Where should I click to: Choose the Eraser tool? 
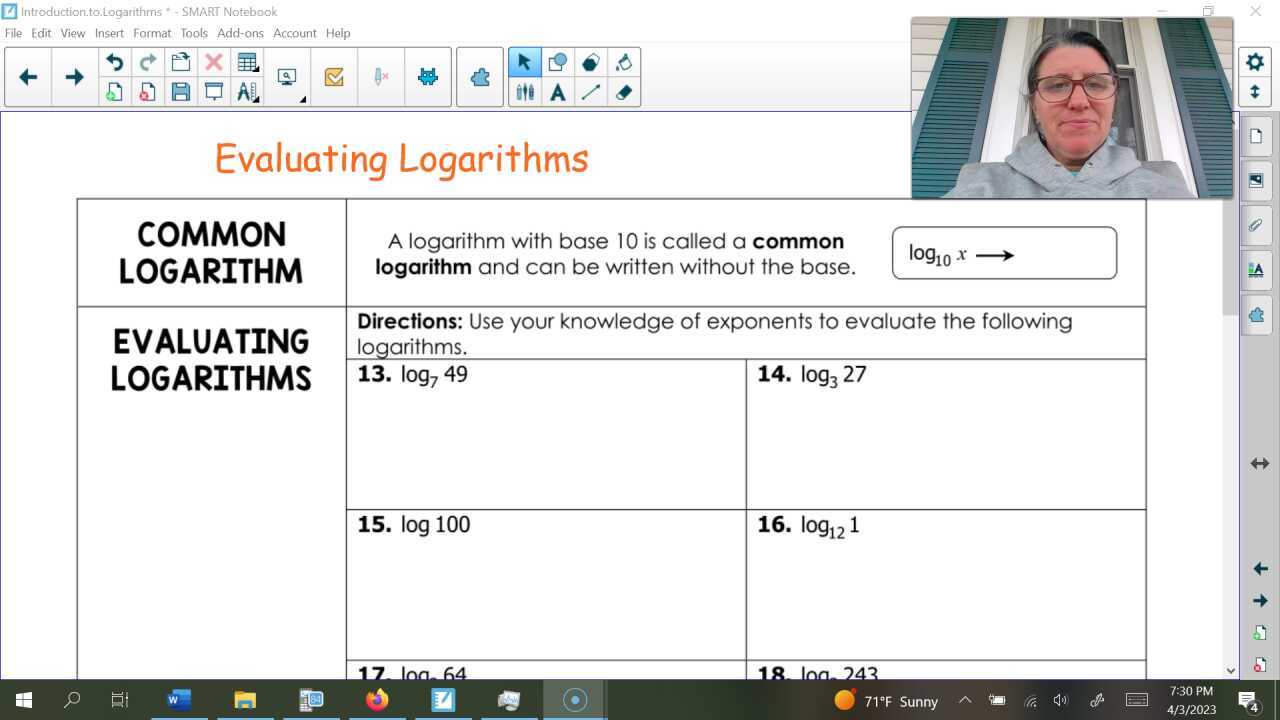[624, 92]
